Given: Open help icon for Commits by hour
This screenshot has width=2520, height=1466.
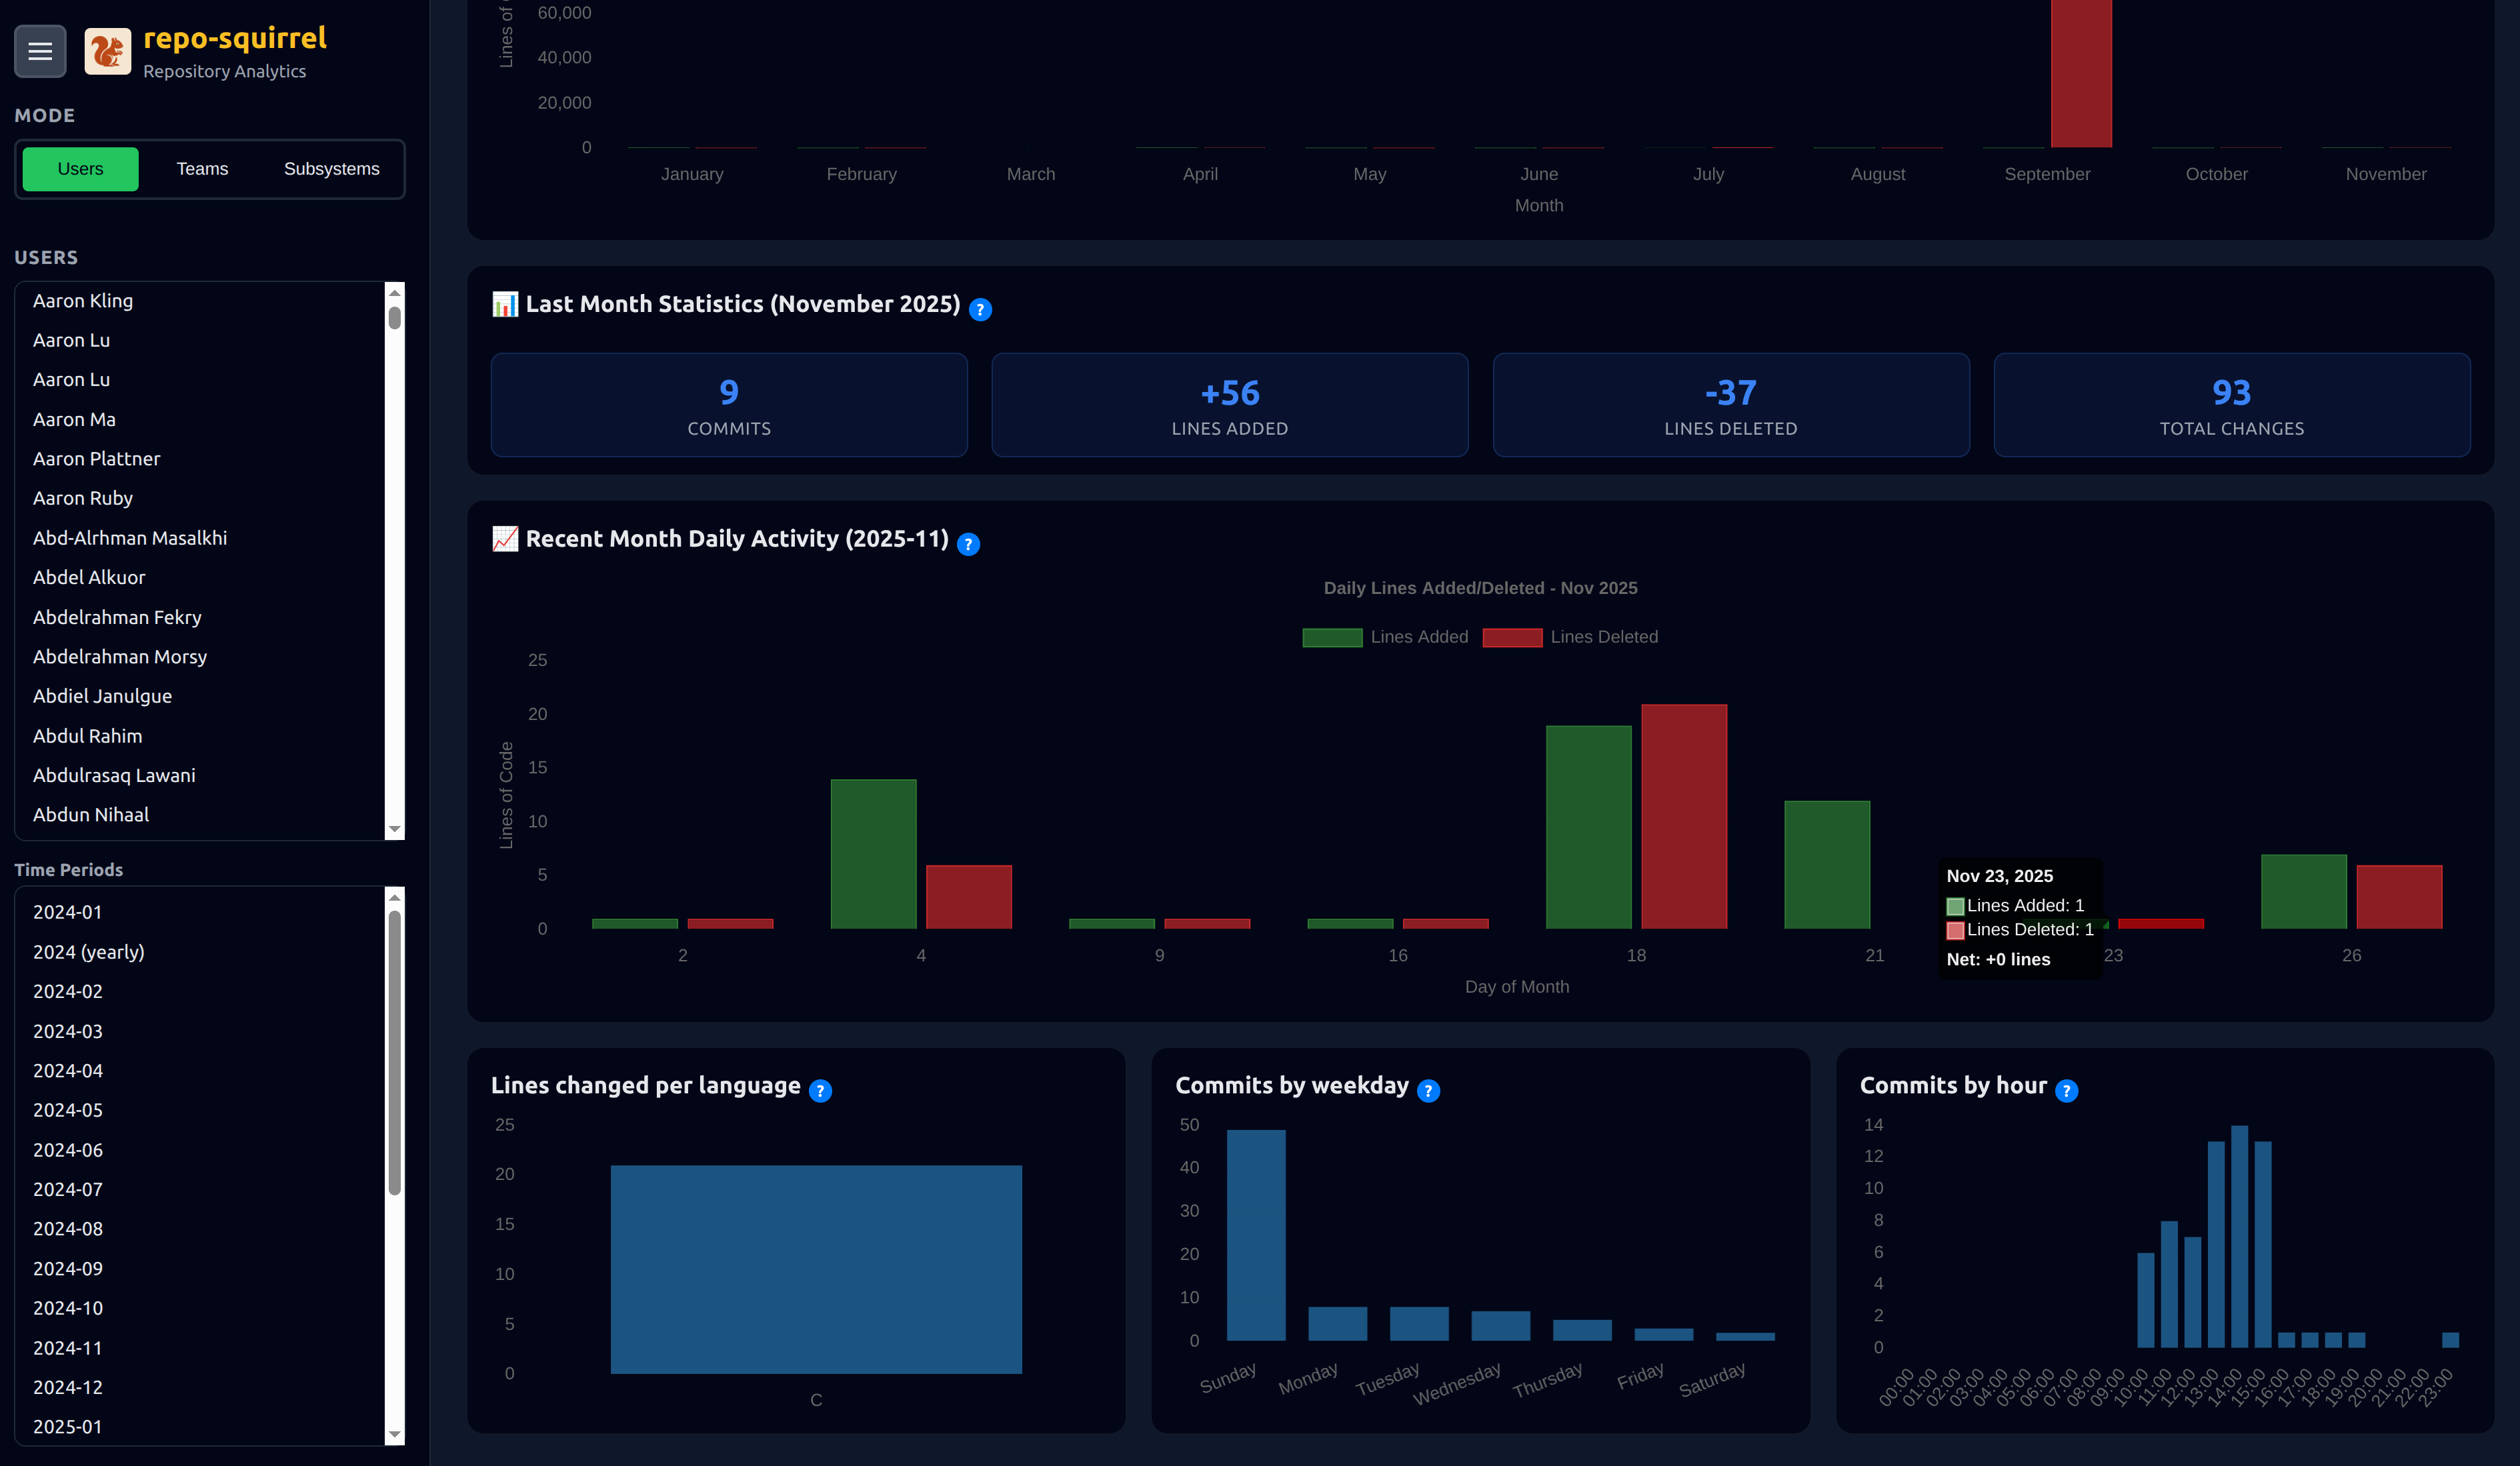Looking at the screenshot, I should pos(2066,1091).
